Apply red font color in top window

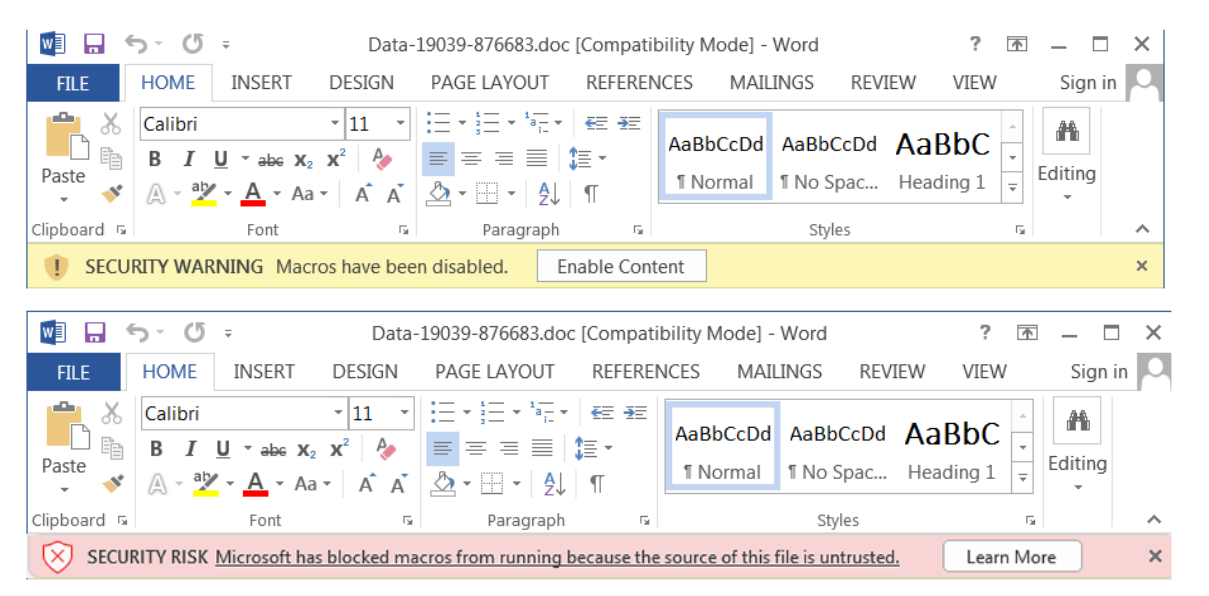point(253,193)
